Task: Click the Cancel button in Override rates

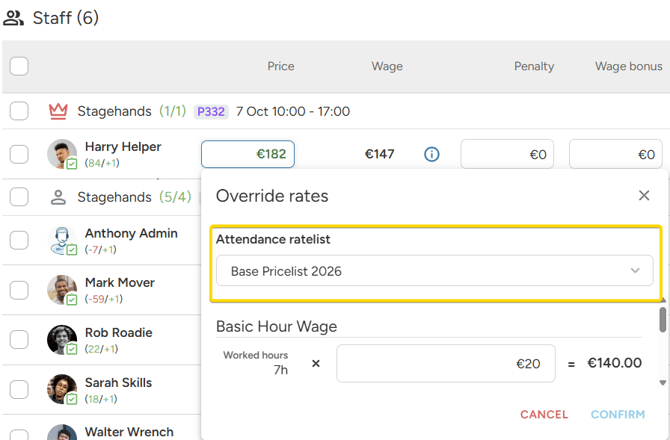Action: coord(544,414)
